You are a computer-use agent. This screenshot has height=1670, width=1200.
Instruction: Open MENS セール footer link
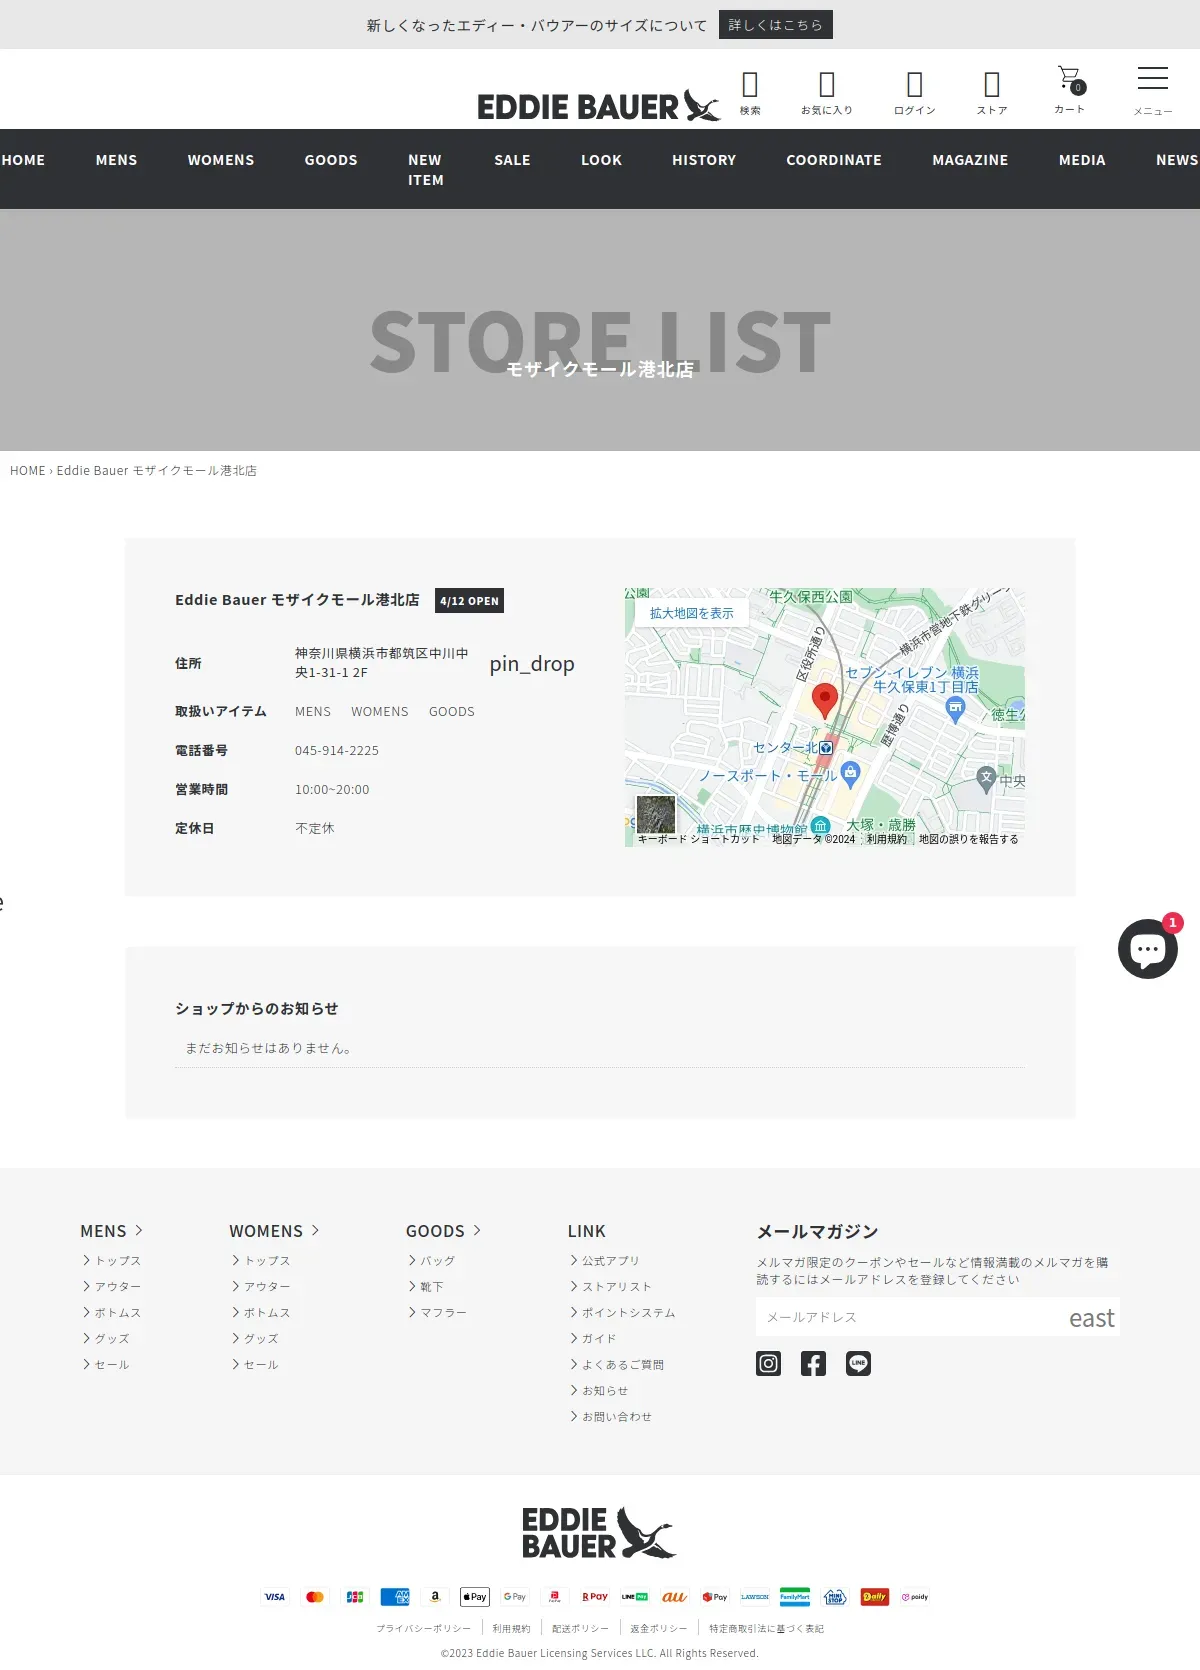106,1365
